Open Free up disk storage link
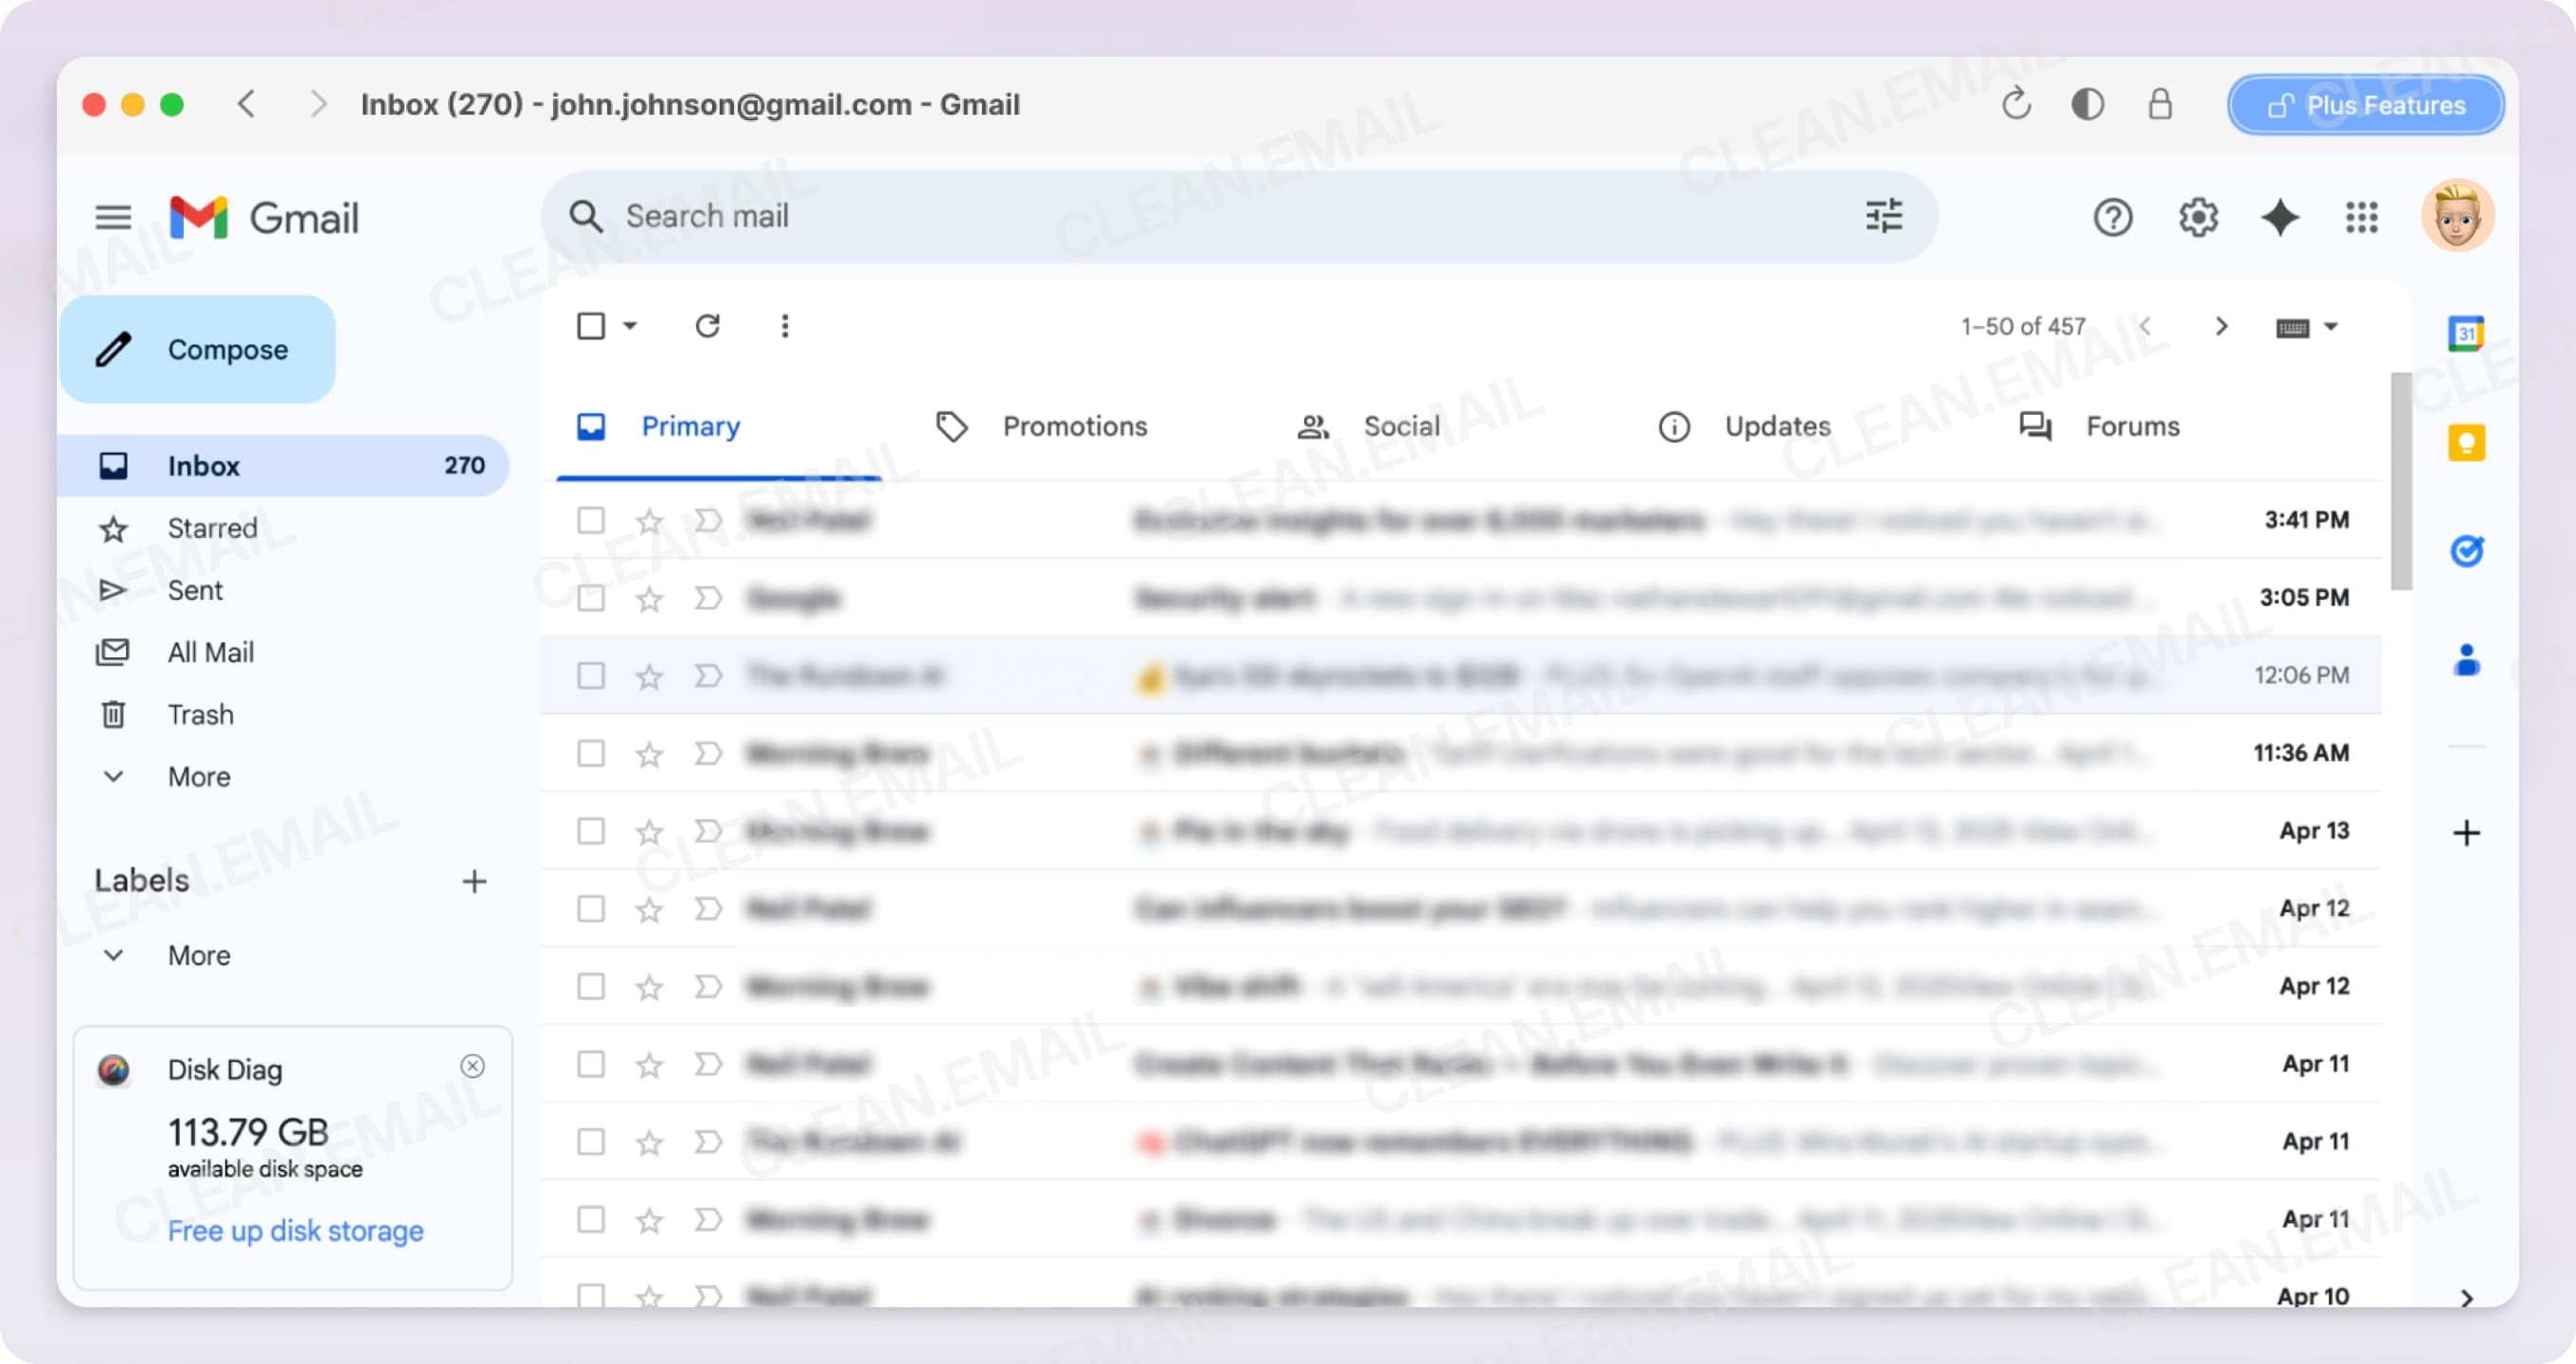Image resolution: width=2576 pixels, height=1364 pixels. pos(294,1230)
